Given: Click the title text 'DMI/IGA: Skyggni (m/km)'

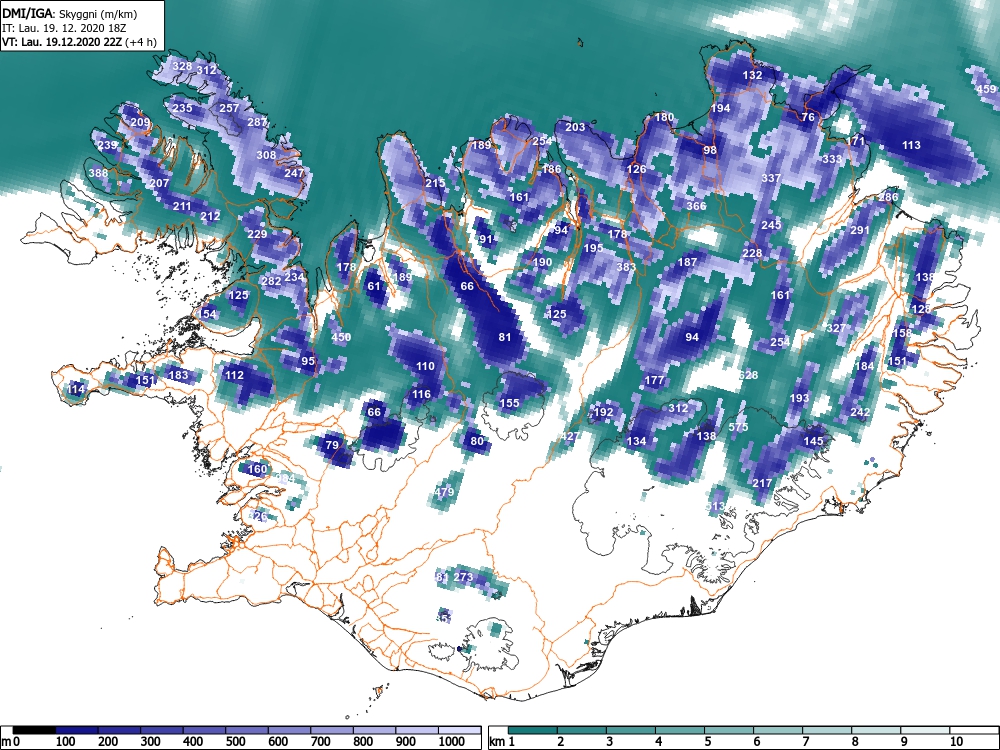Looking at the screenshot, I should 70,13.
